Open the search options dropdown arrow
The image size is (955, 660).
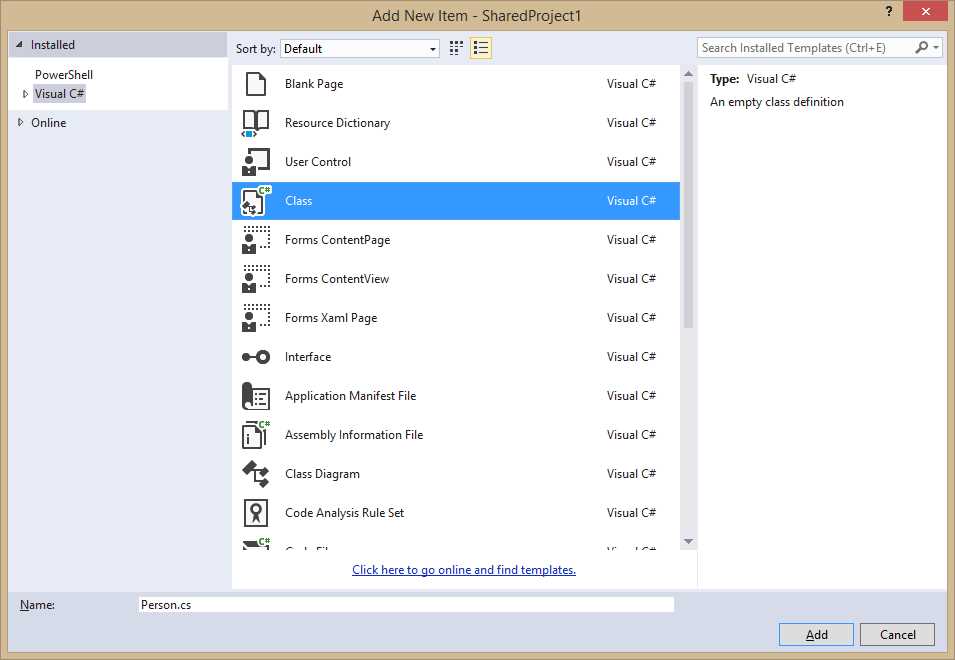point(936,47)
